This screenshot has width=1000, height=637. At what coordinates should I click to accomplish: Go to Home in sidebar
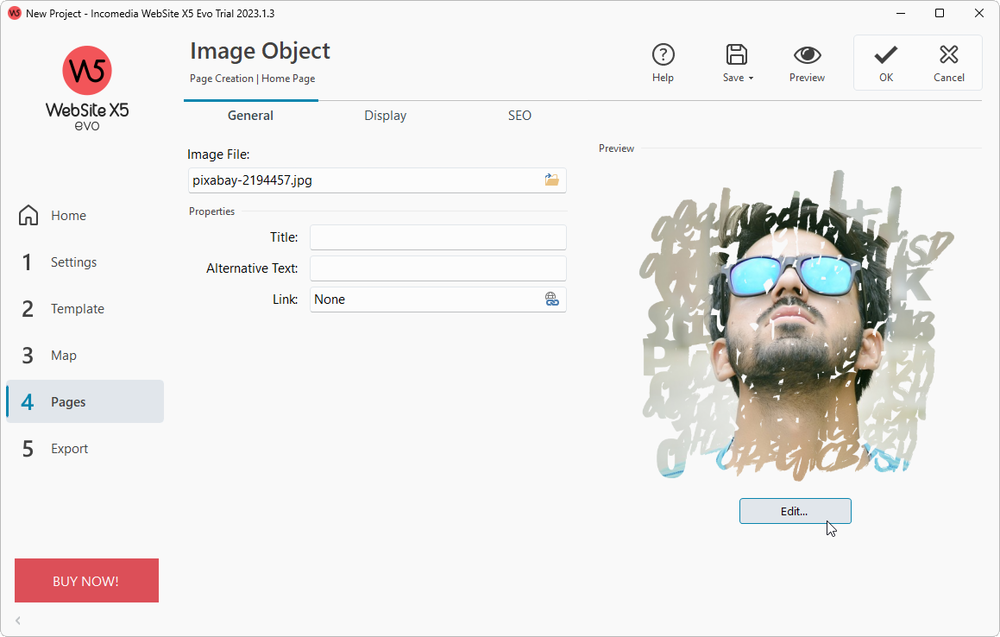(68, 215)
